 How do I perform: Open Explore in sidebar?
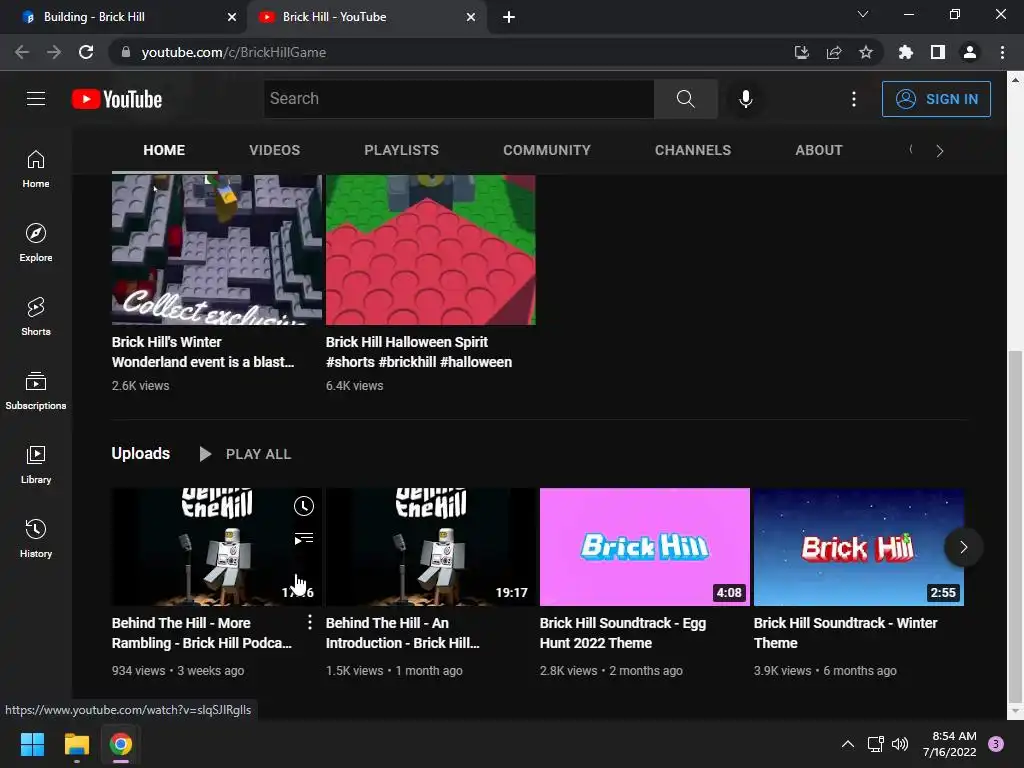(x=36, y=242)
